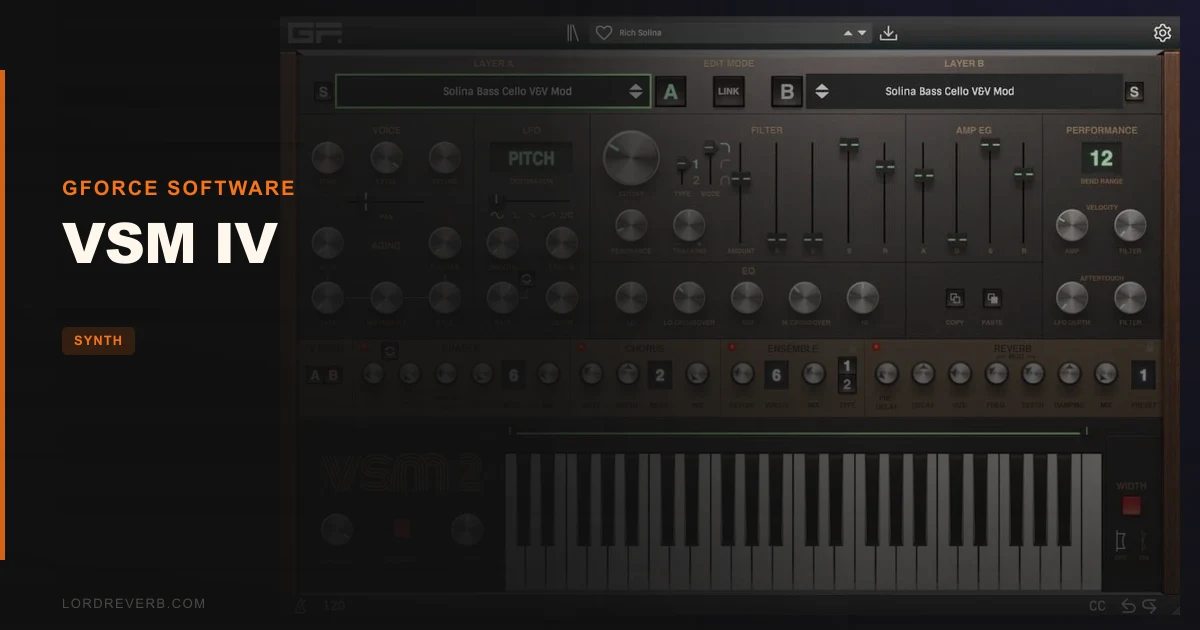
Task: Toggle the LINK edit mode button
Action: (729, 91)
